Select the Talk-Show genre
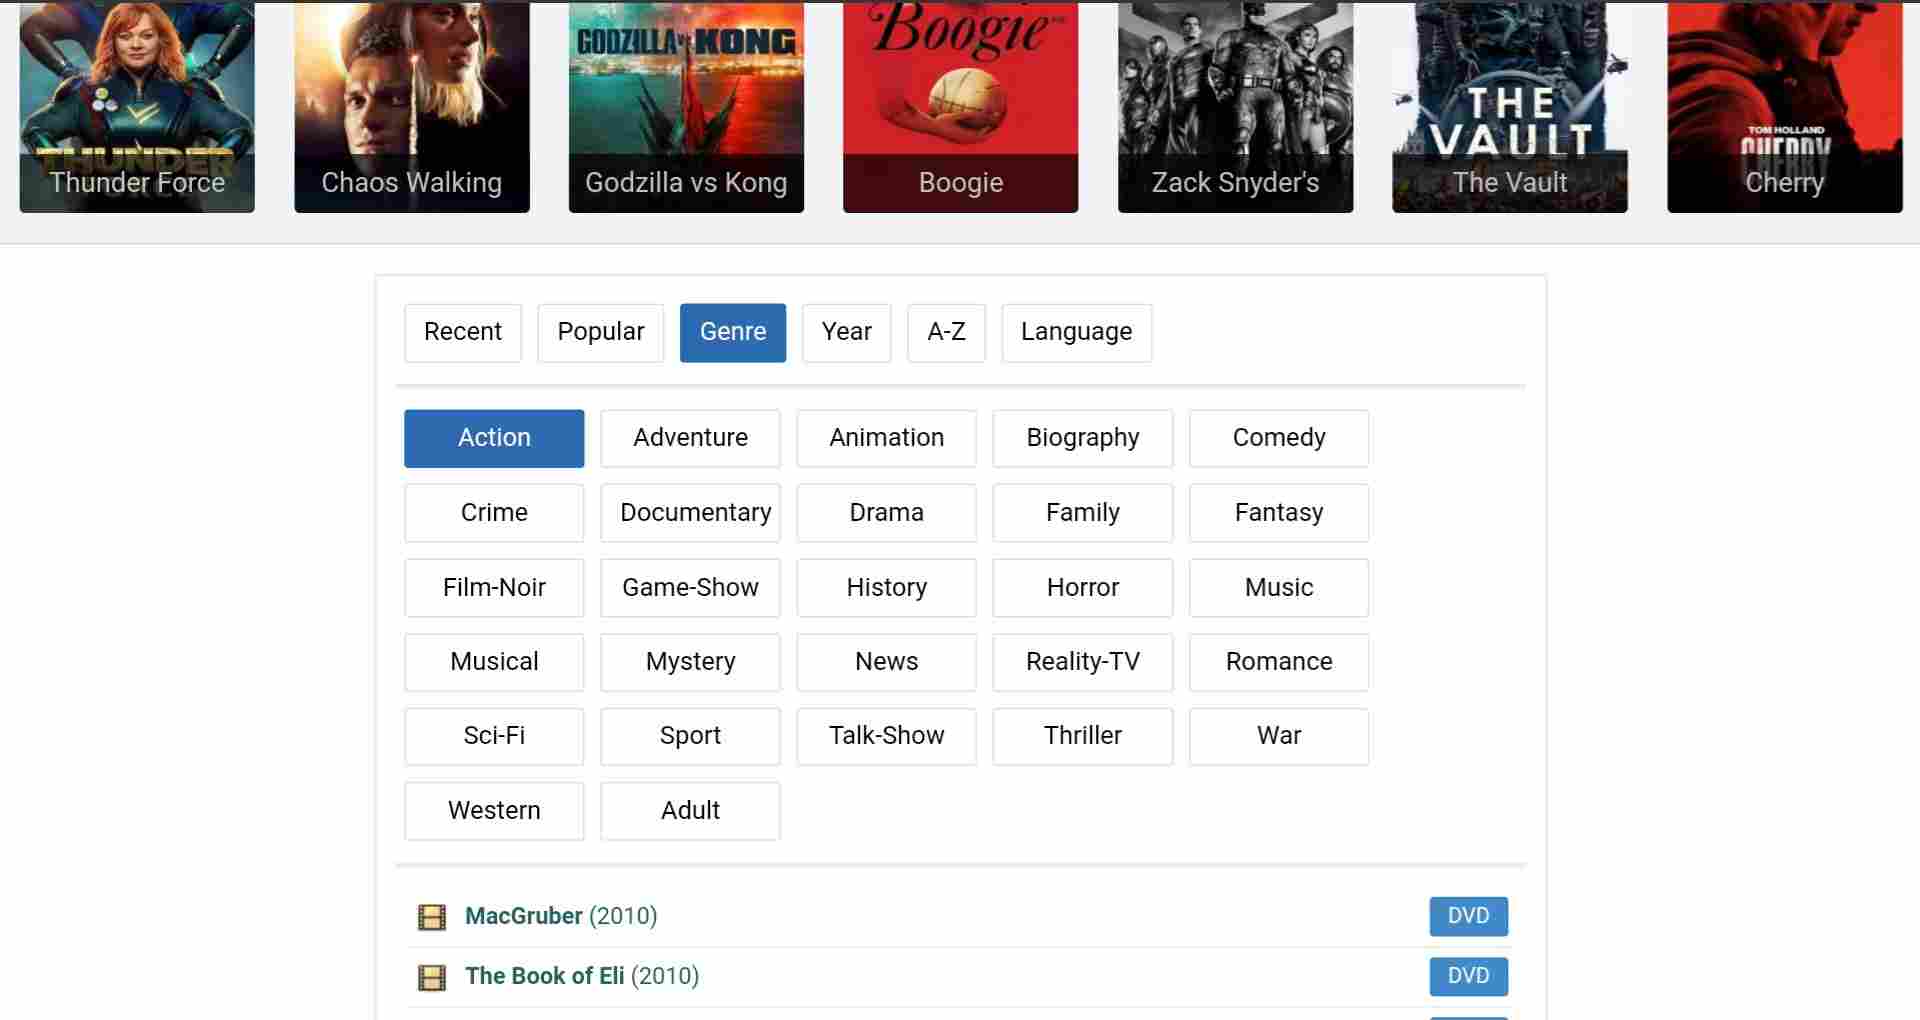Image resolution: width=1920 pixels, height=1020 pixels. click(x=886, y=737)
